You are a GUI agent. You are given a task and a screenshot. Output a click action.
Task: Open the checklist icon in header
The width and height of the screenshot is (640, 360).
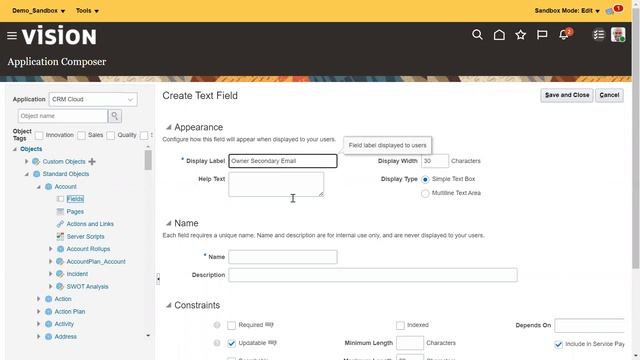point(598,35)
